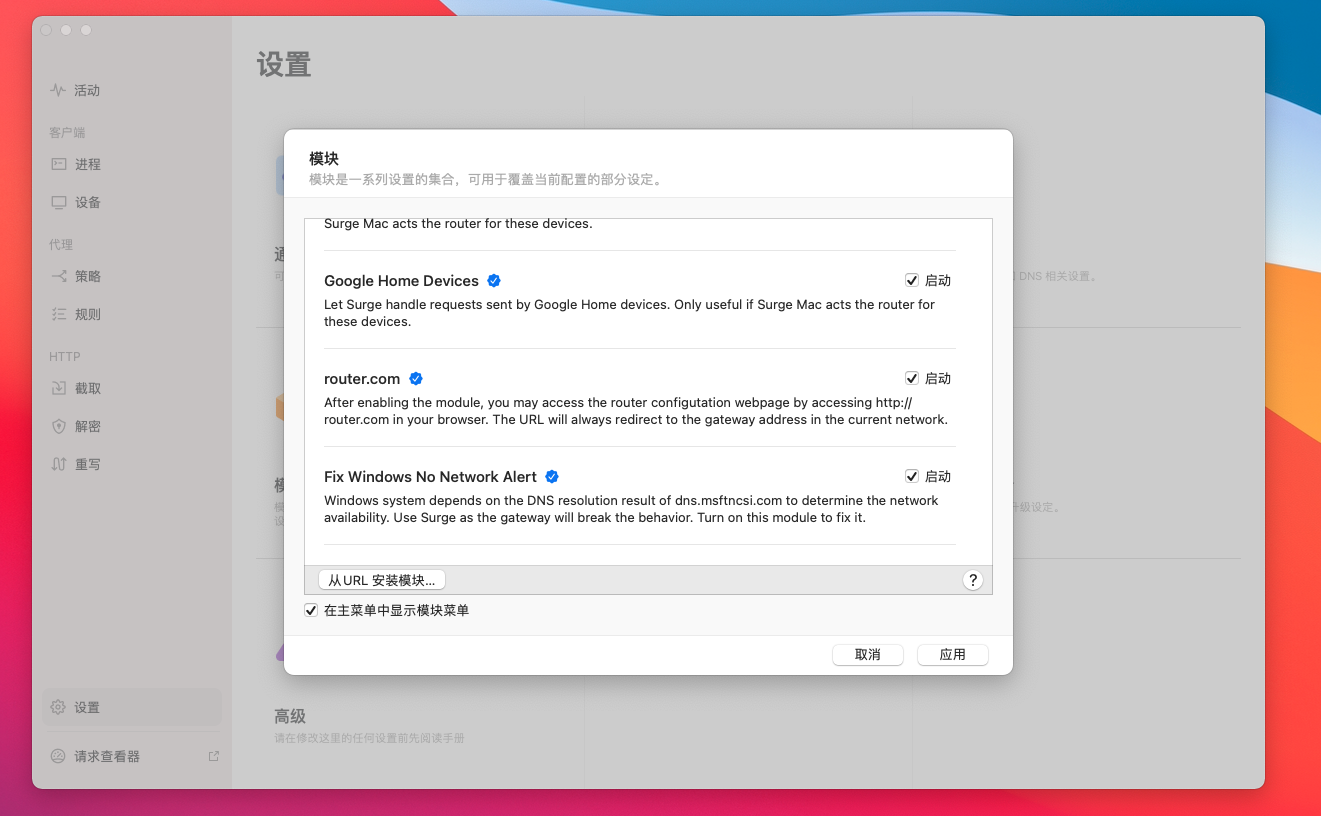This screenshot has width=1321, height=816.
Task: Click the Devices monitor icon
Action: (x=59, y=202)
